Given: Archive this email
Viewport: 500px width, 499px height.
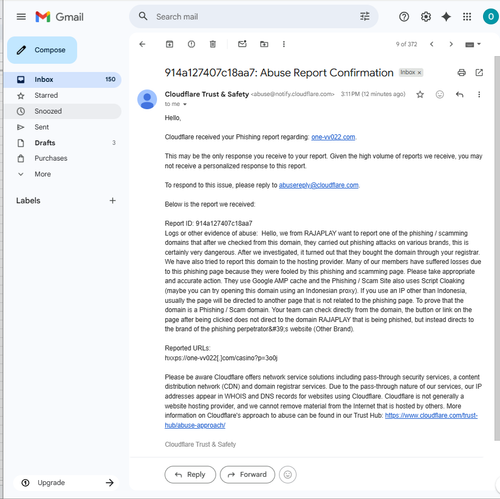Looking at the screenshot, I should [x=169, y=44].
